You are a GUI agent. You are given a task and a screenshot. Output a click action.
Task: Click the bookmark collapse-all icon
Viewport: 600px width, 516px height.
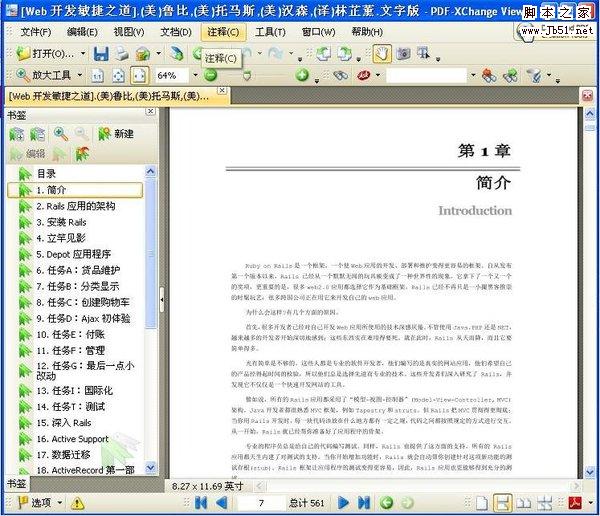pyautogui.click(x=38, y=134)
